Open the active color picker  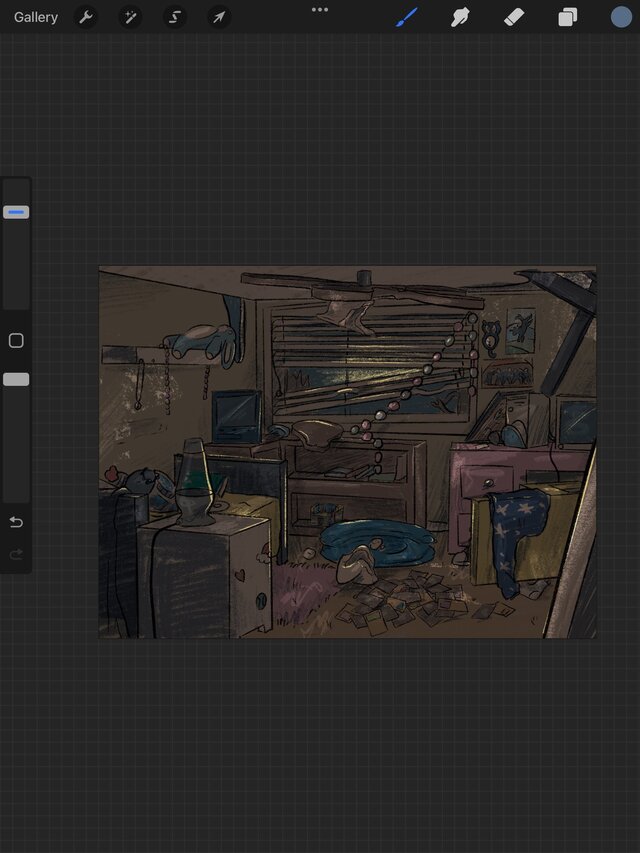(621, 17)
